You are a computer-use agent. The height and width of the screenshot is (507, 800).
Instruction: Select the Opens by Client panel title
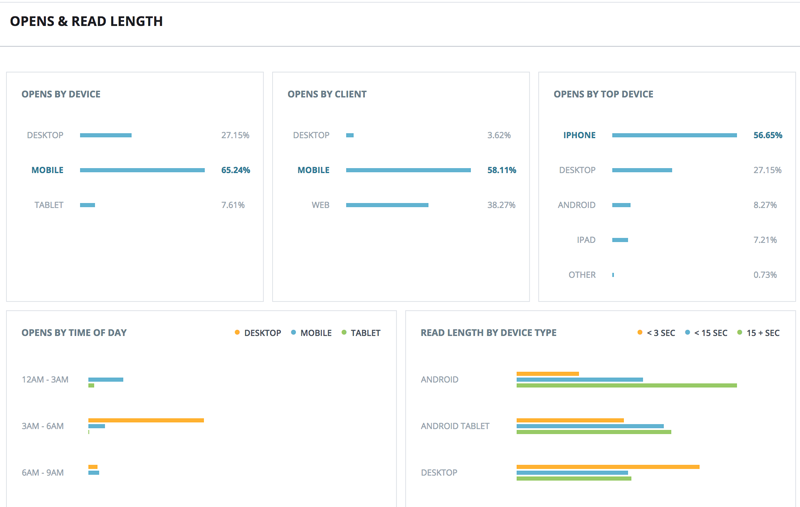[x=327, y=94]
